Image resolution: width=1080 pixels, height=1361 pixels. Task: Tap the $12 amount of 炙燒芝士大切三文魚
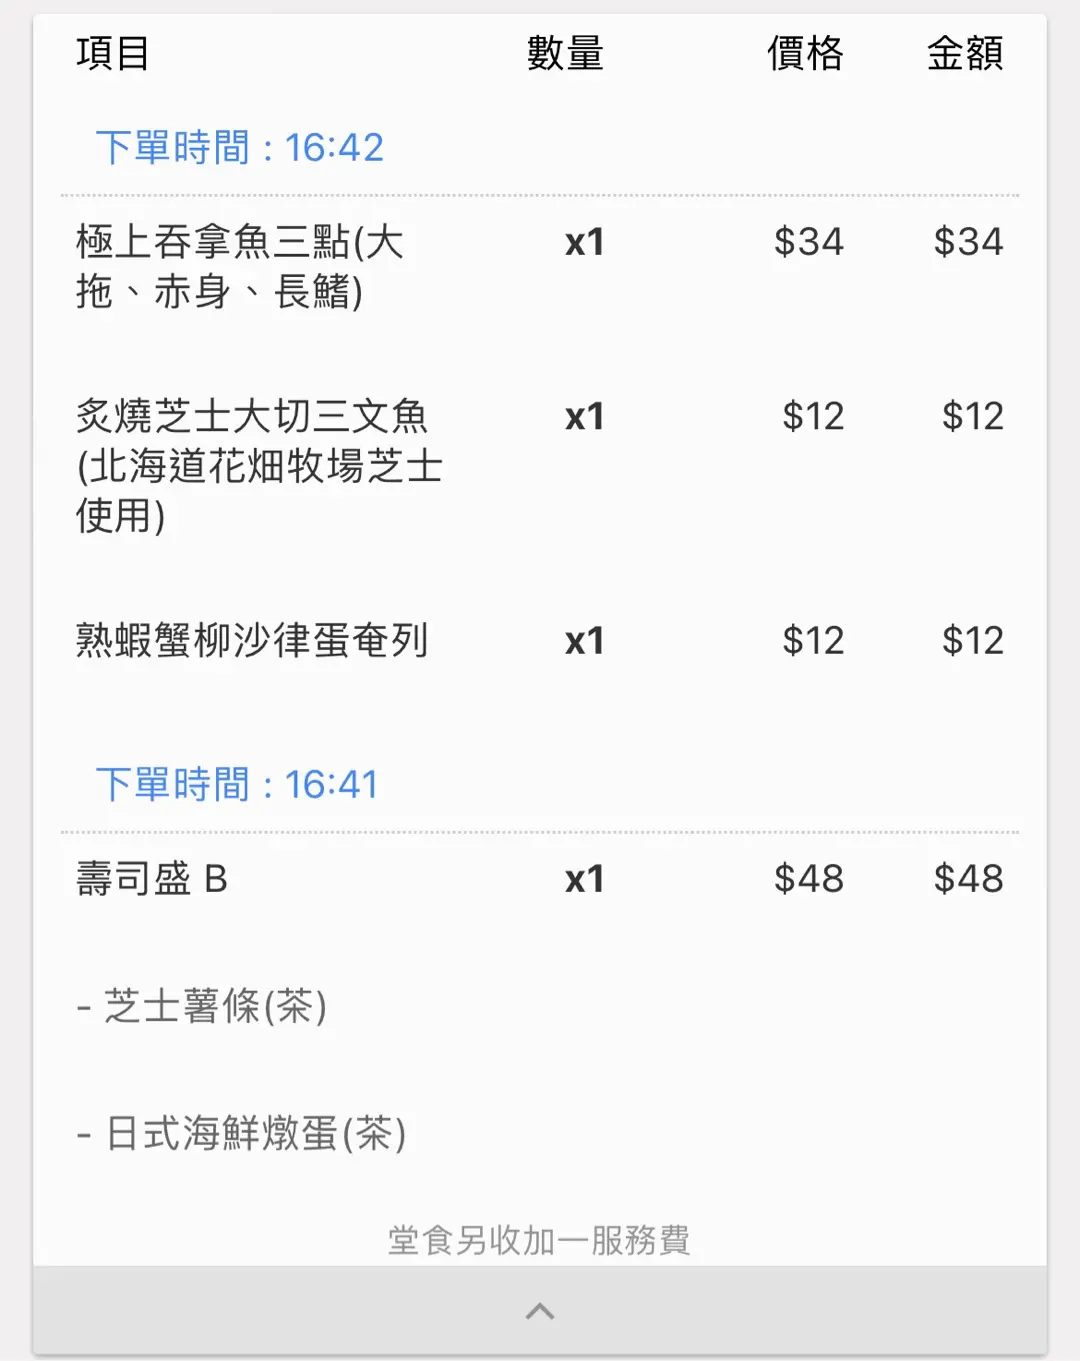pos(973,416)
